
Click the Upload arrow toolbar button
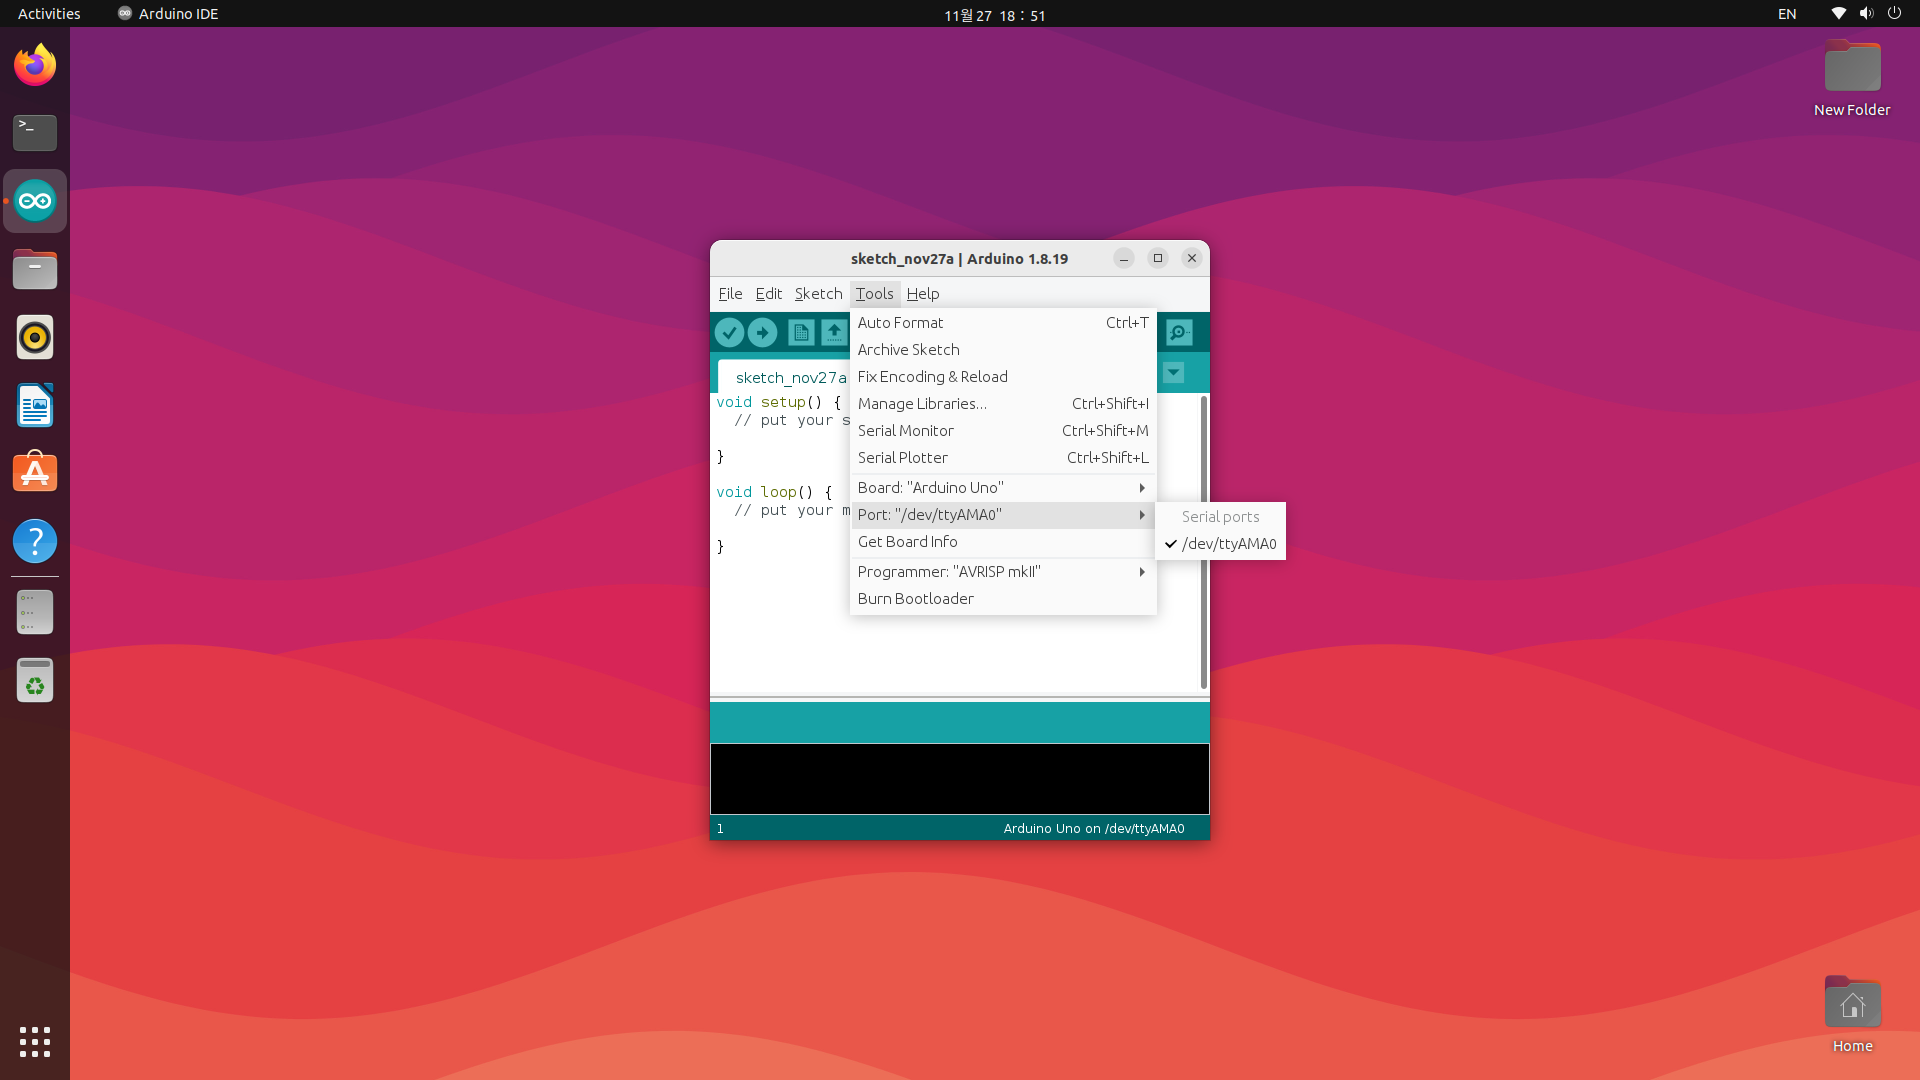763,332
